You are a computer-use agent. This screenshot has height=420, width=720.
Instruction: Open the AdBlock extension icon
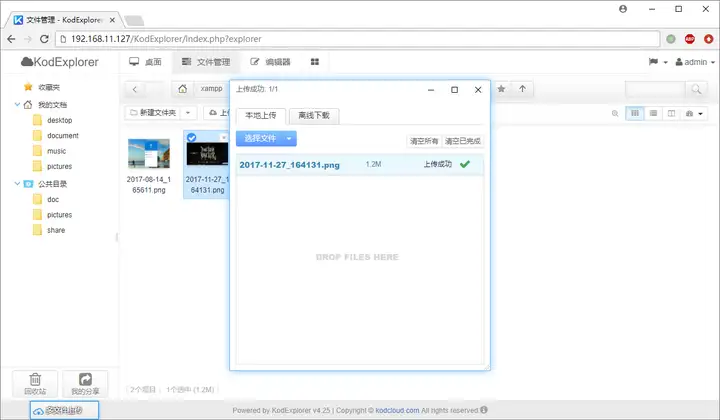pos(690,39)
